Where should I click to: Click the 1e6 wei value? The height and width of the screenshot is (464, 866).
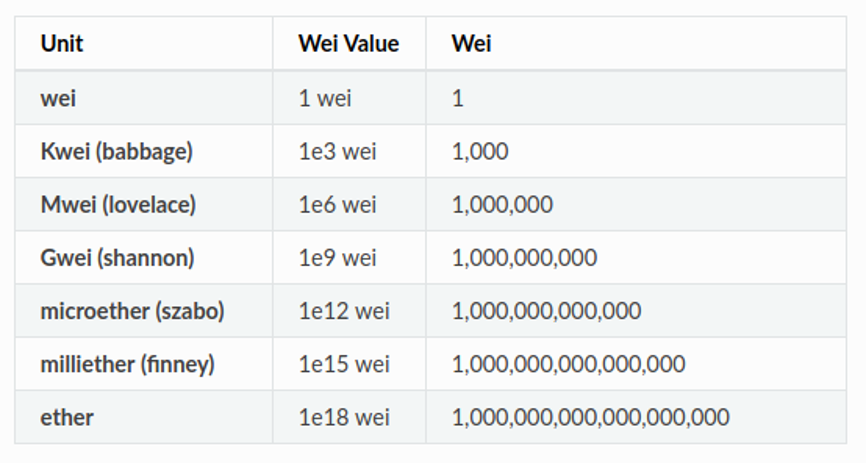(337, 205)
